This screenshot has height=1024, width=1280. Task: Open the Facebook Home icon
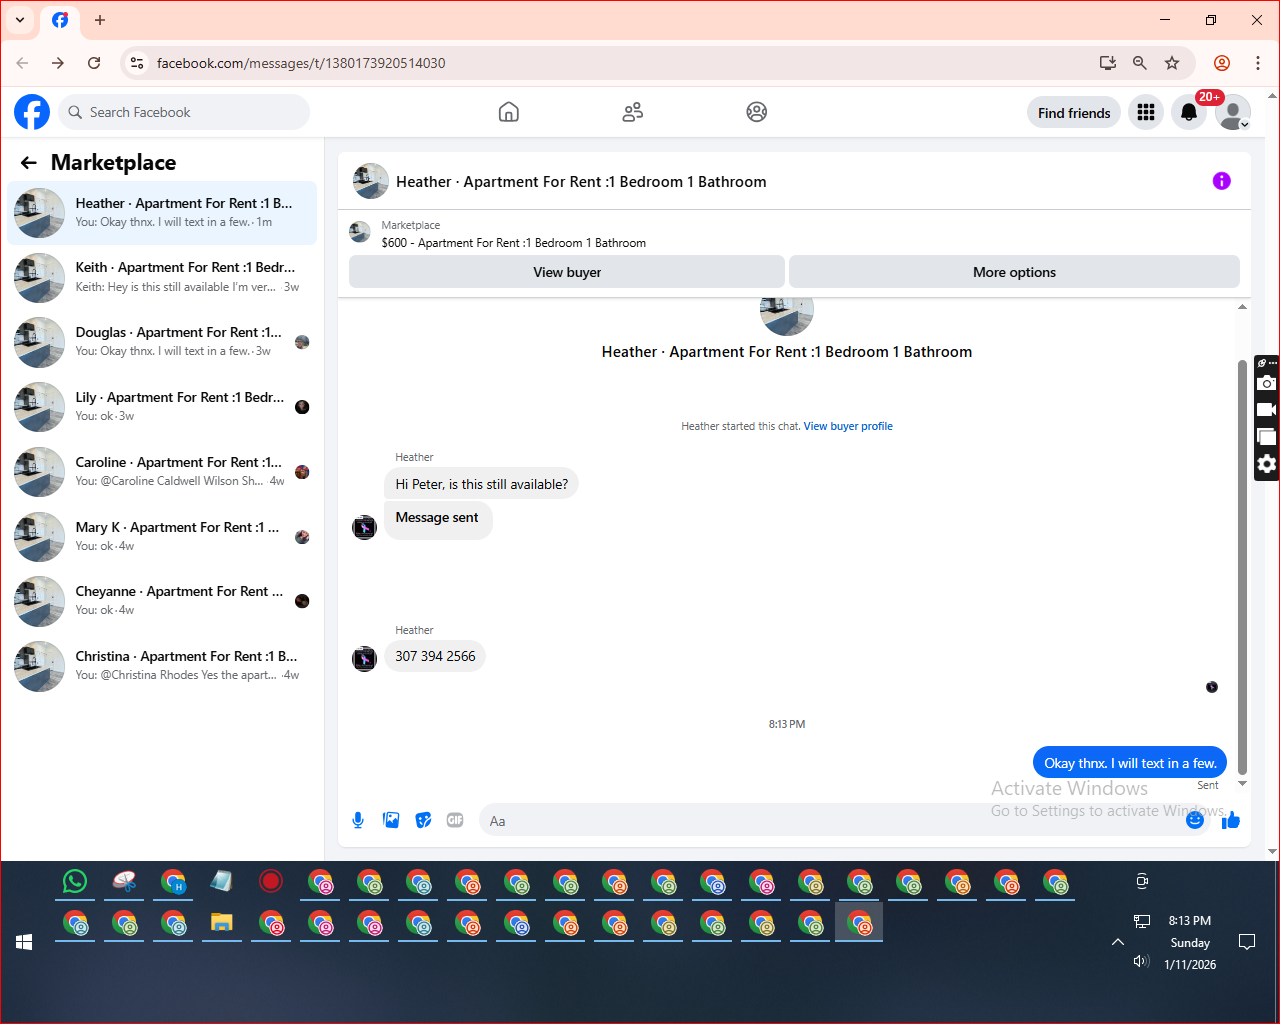[509, 112]
